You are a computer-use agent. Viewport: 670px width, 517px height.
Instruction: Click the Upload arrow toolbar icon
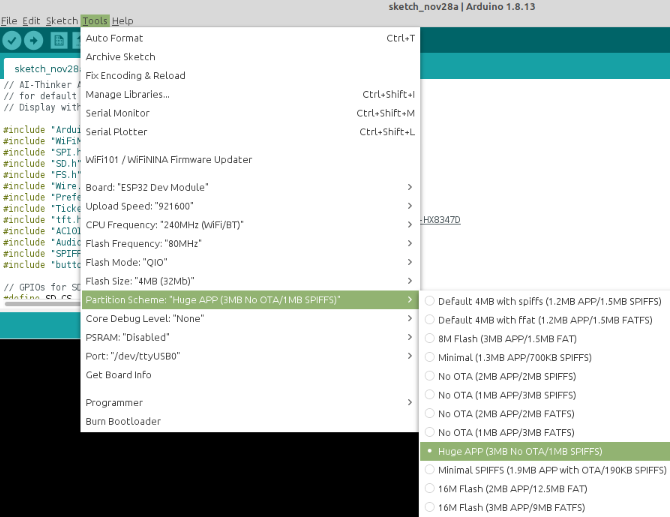pos(34,40)
